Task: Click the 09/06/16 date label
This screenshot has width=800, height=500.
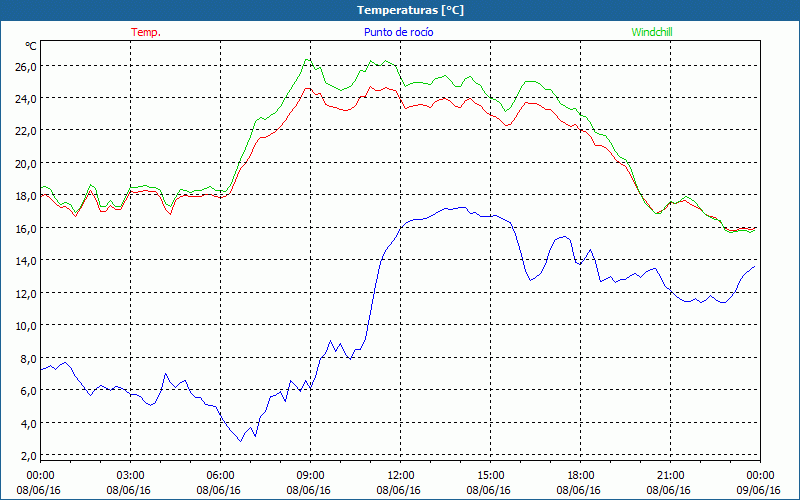Action: [x=758, y=490]
